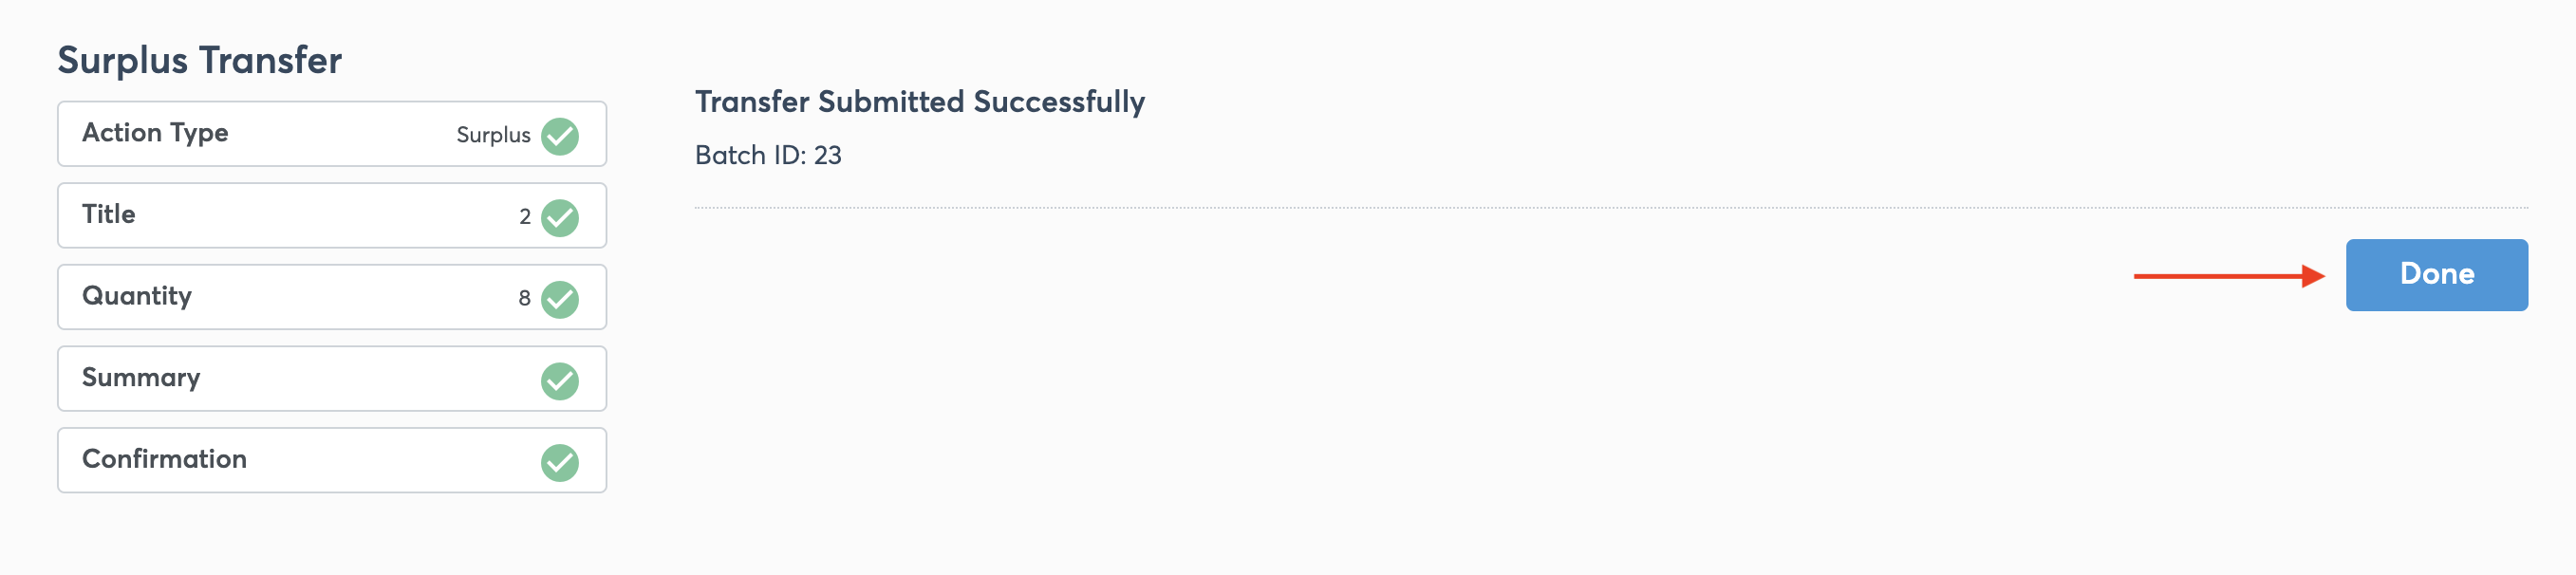The width and height of the screenshot is (2576, 575).
Task: Click the value 2 shown beside Title
Action: point(526,215)
